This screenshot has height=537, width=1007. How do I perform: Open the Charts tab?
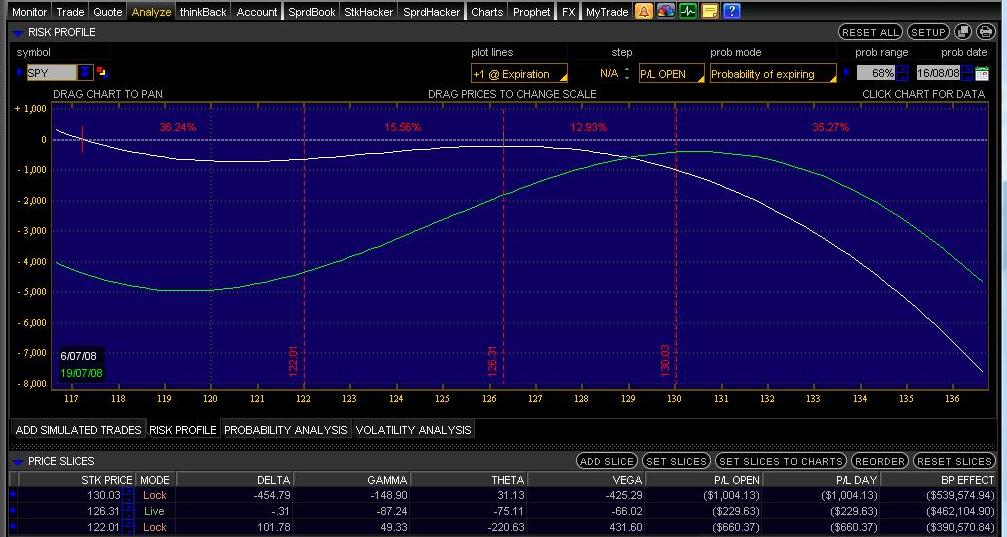[487, 12]
